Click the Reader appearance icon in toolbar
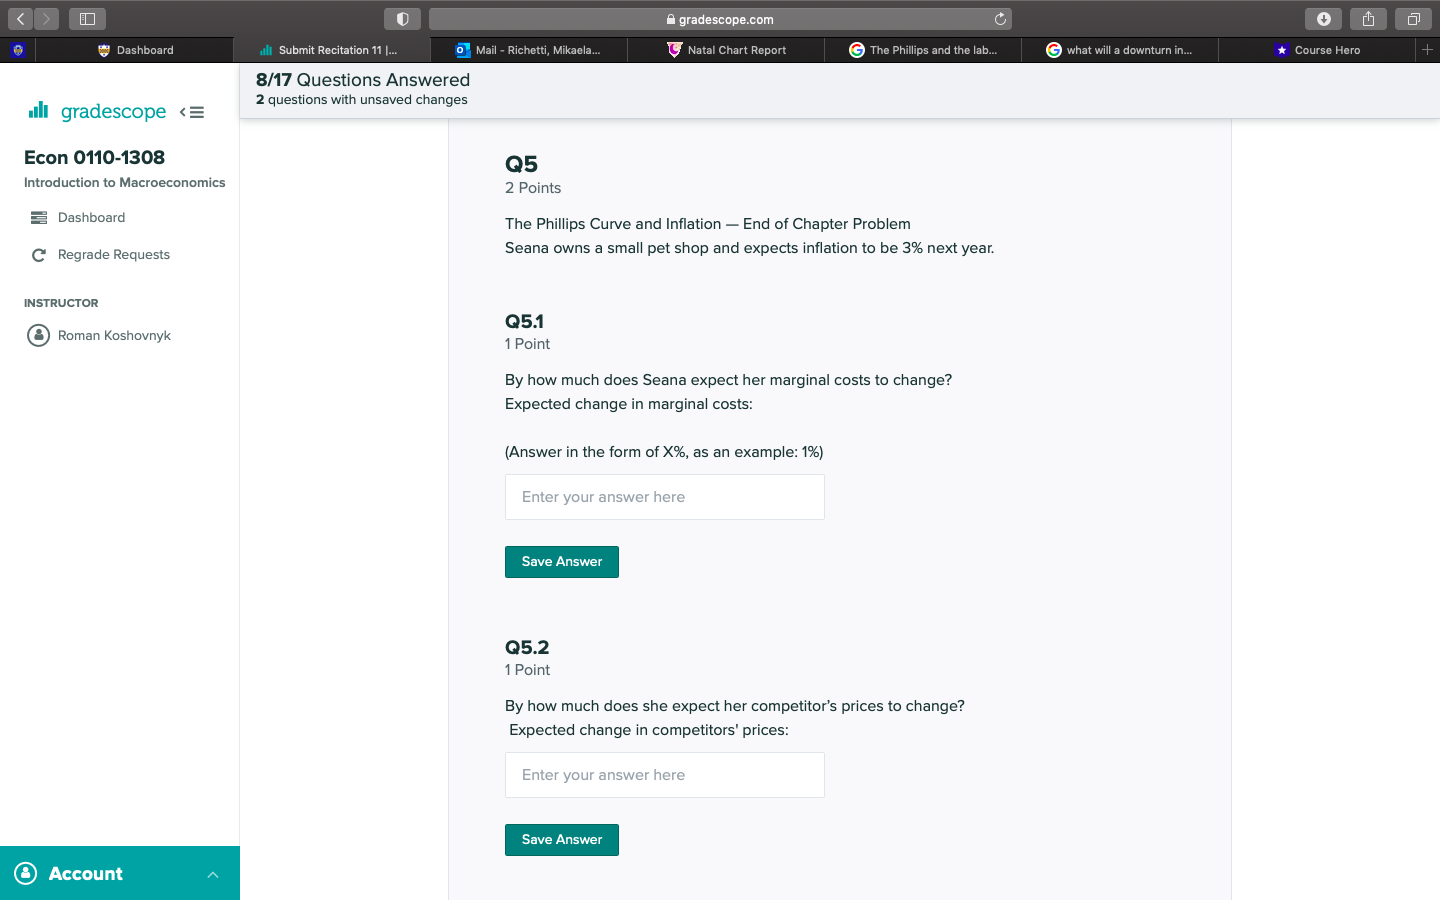The height and width of the screenshot is (900, 1440). tap(402, 18)
